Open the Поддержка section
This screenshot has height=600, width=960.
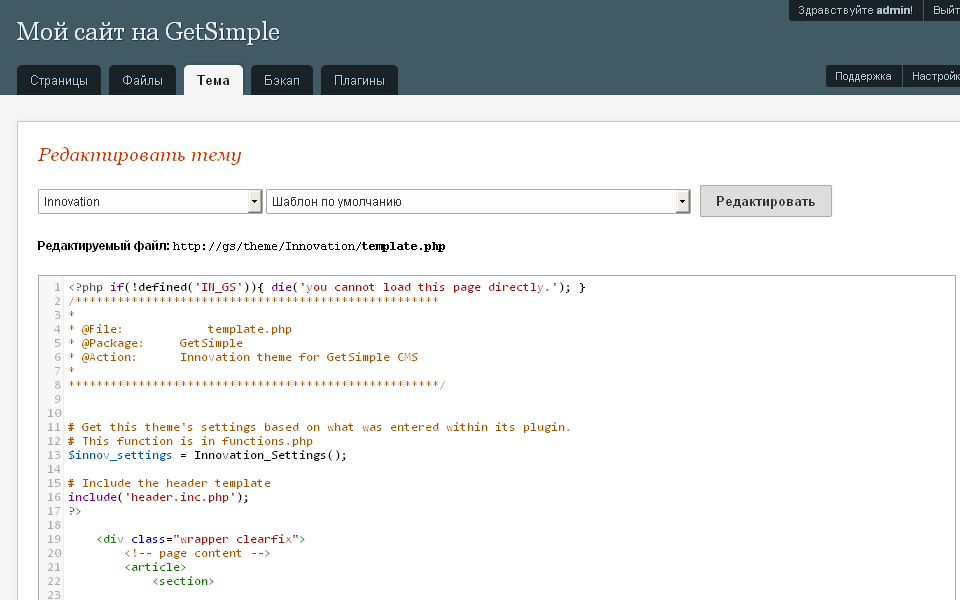pos(863,76)
